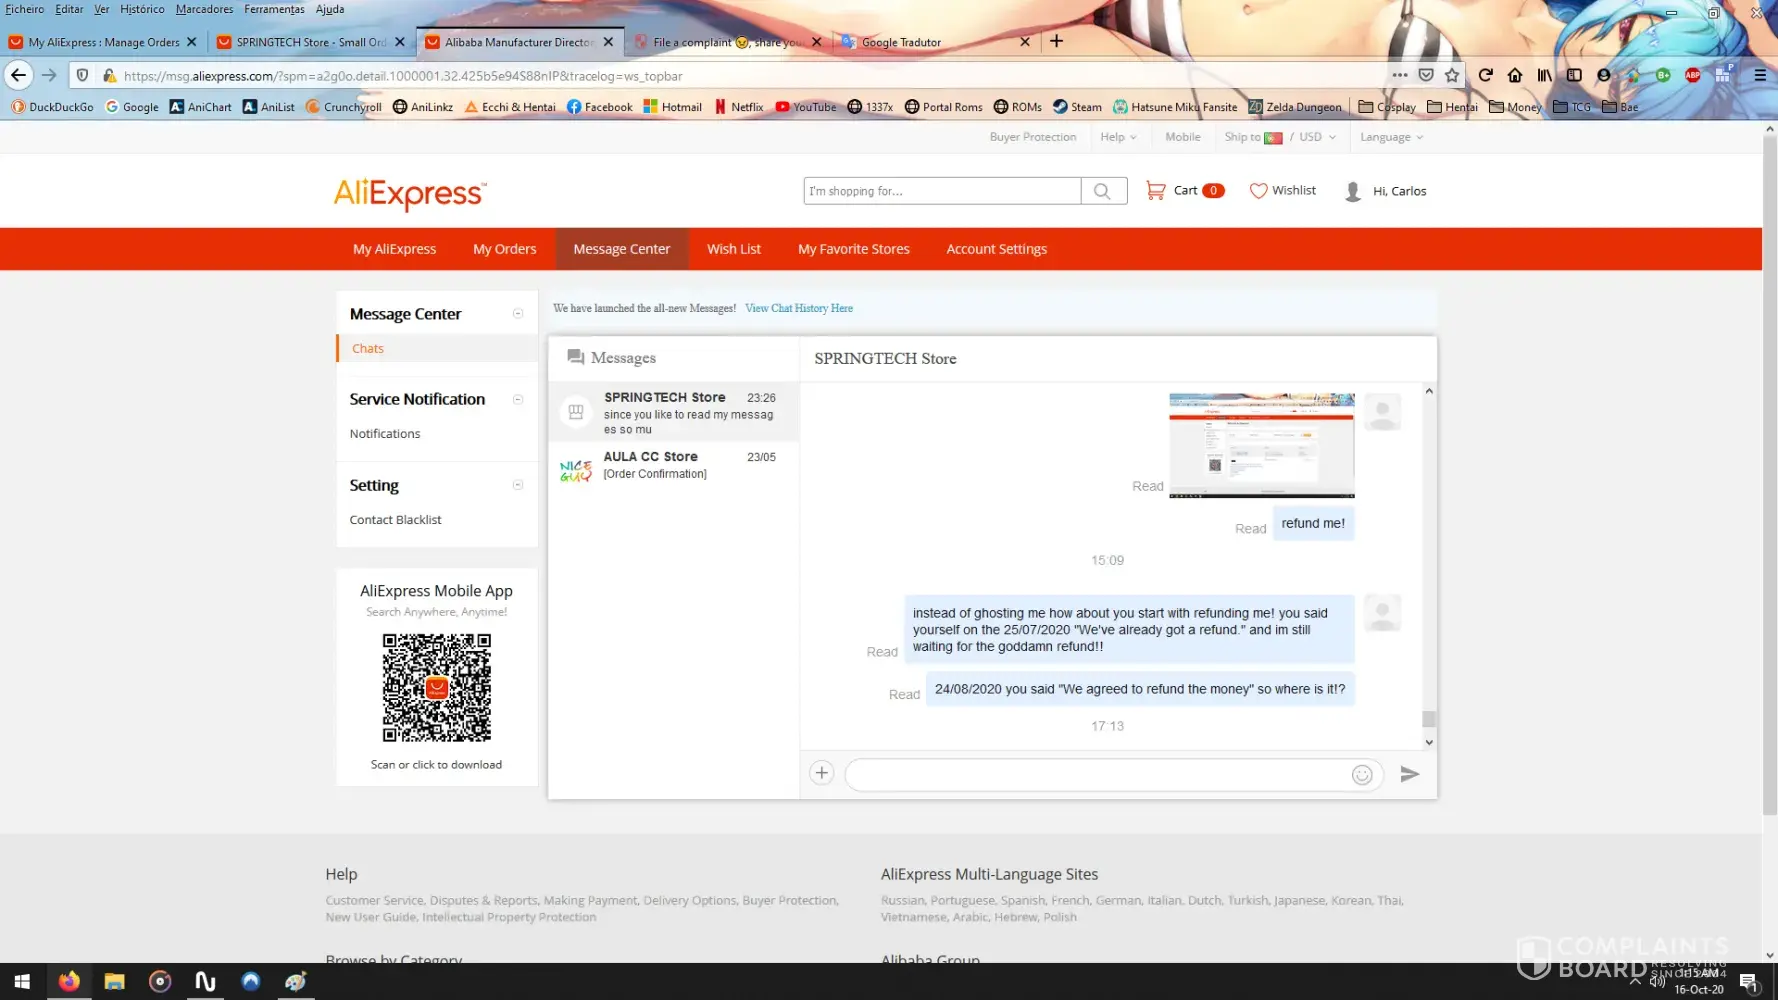Open the Firefox hamburger menu

click(x=1760, y=75)
